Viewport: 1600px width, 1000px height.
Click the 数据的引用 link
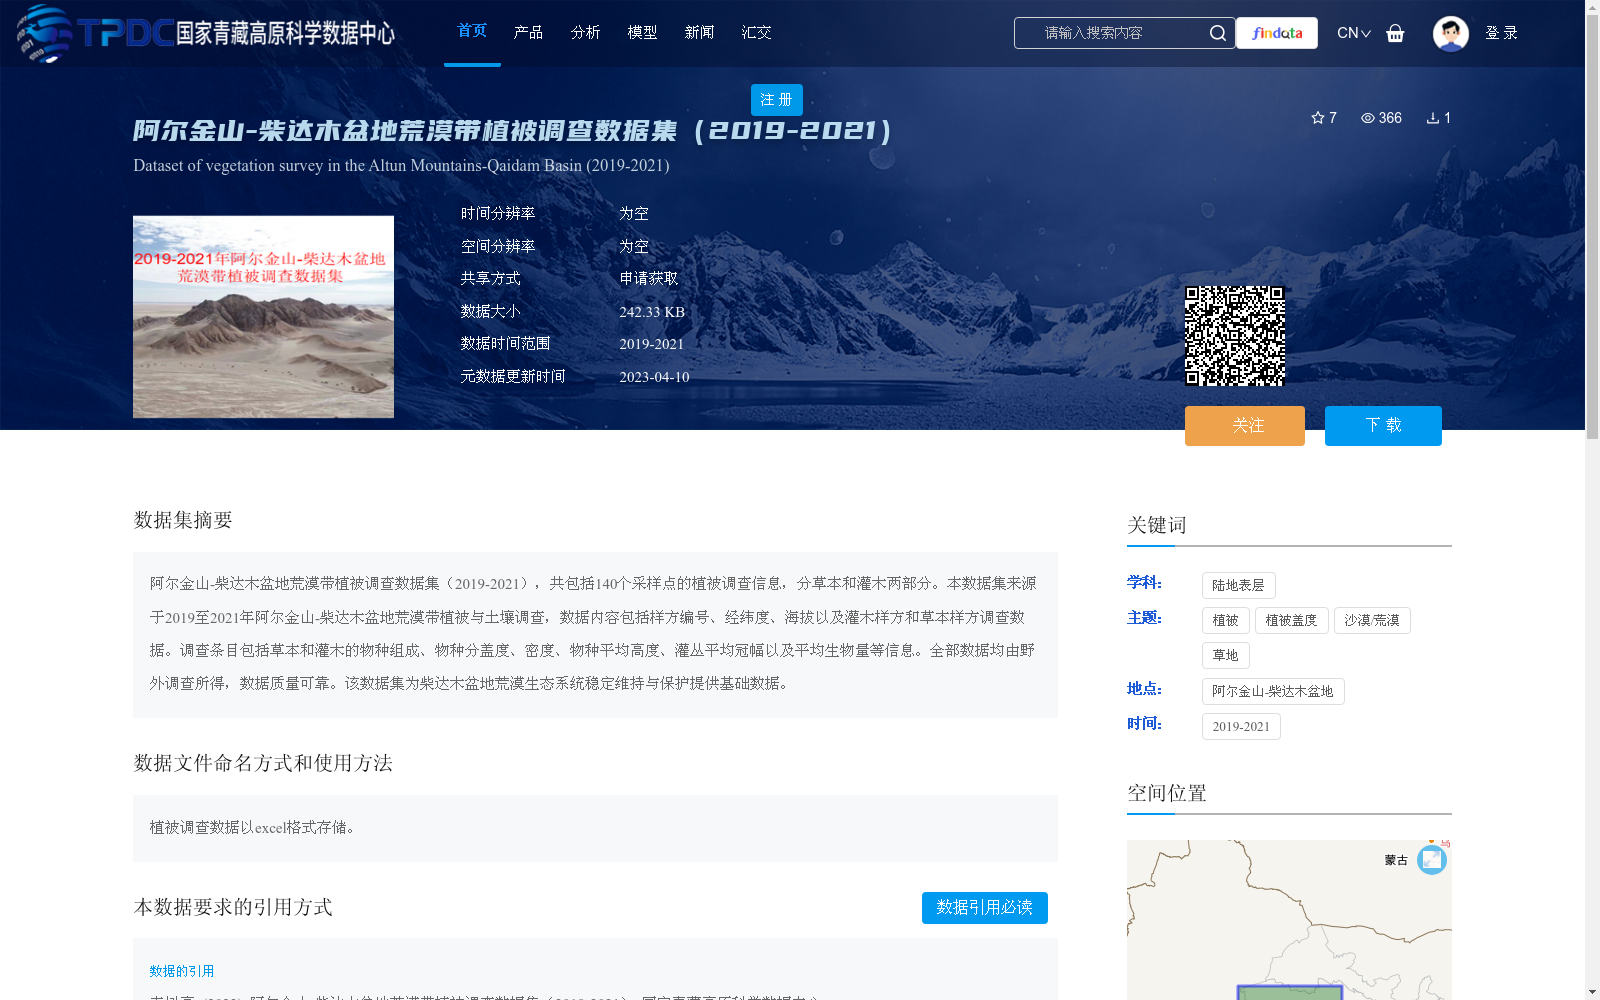[182, 971]
